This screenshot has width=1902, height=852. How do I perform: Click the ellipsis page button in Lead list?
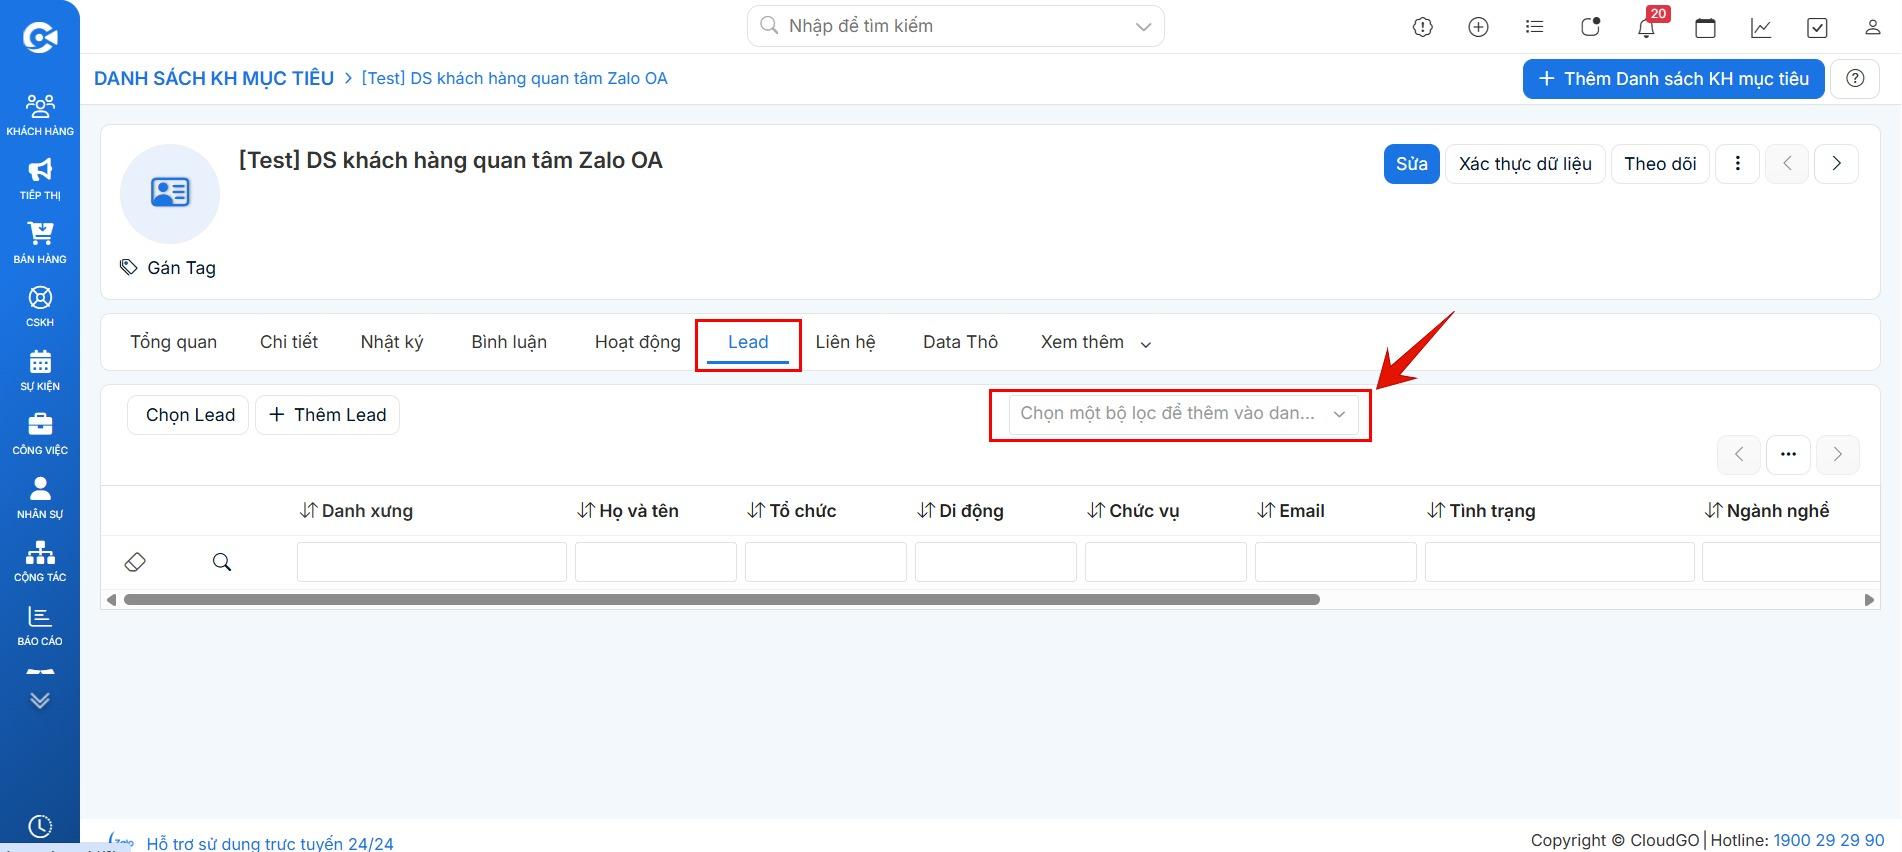coord(1789,454)
